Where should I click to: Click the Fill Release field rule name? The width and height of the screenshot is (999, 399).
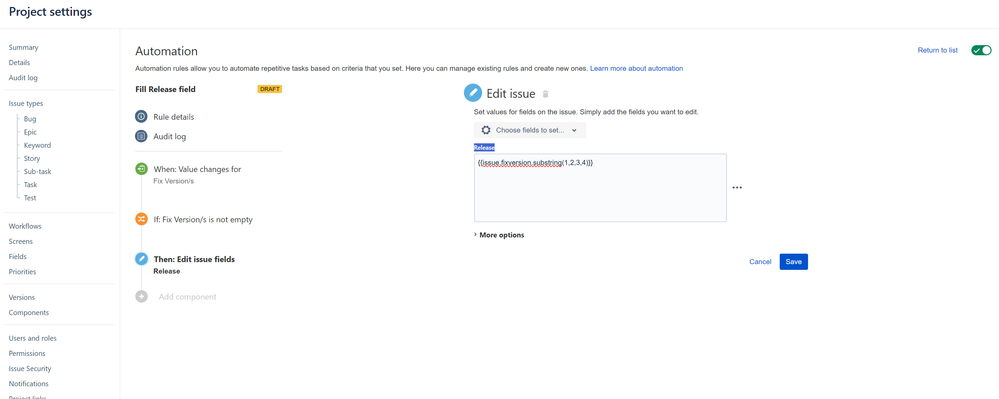pyautogui.click(x=166, y=89)
